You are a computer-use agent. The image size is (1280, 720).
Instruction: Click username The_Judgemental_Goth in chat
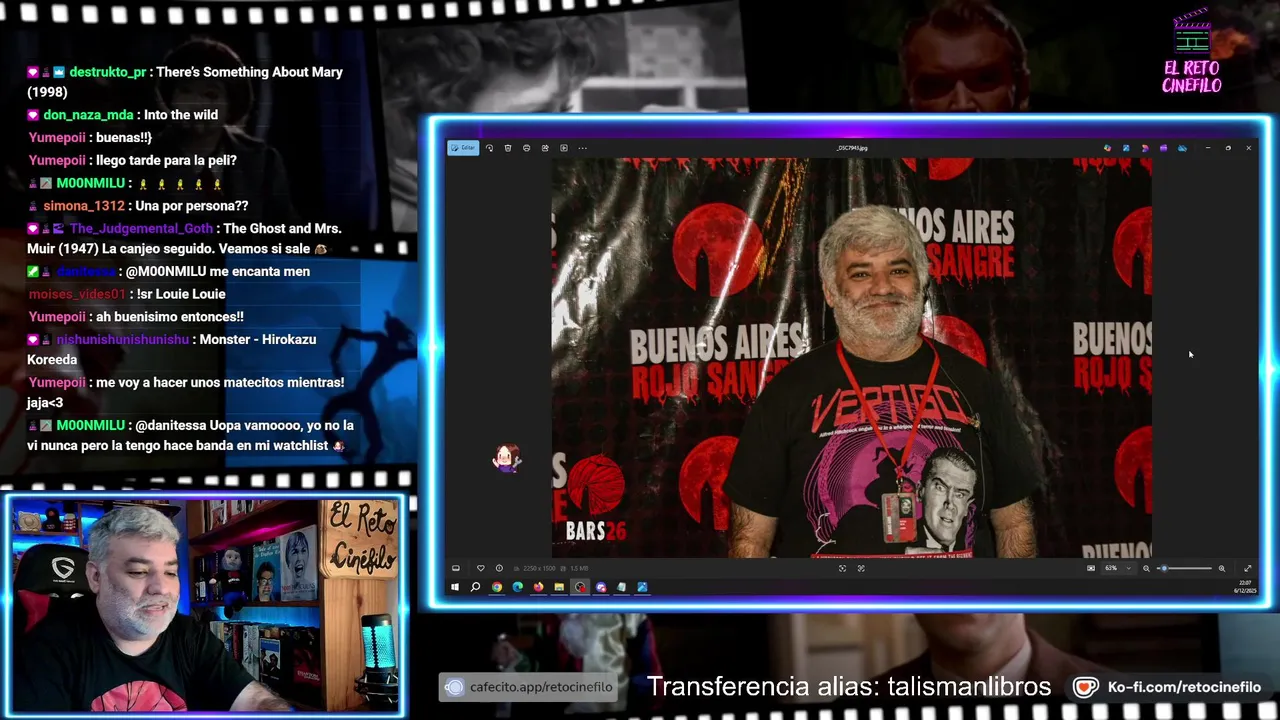(141, 229)
